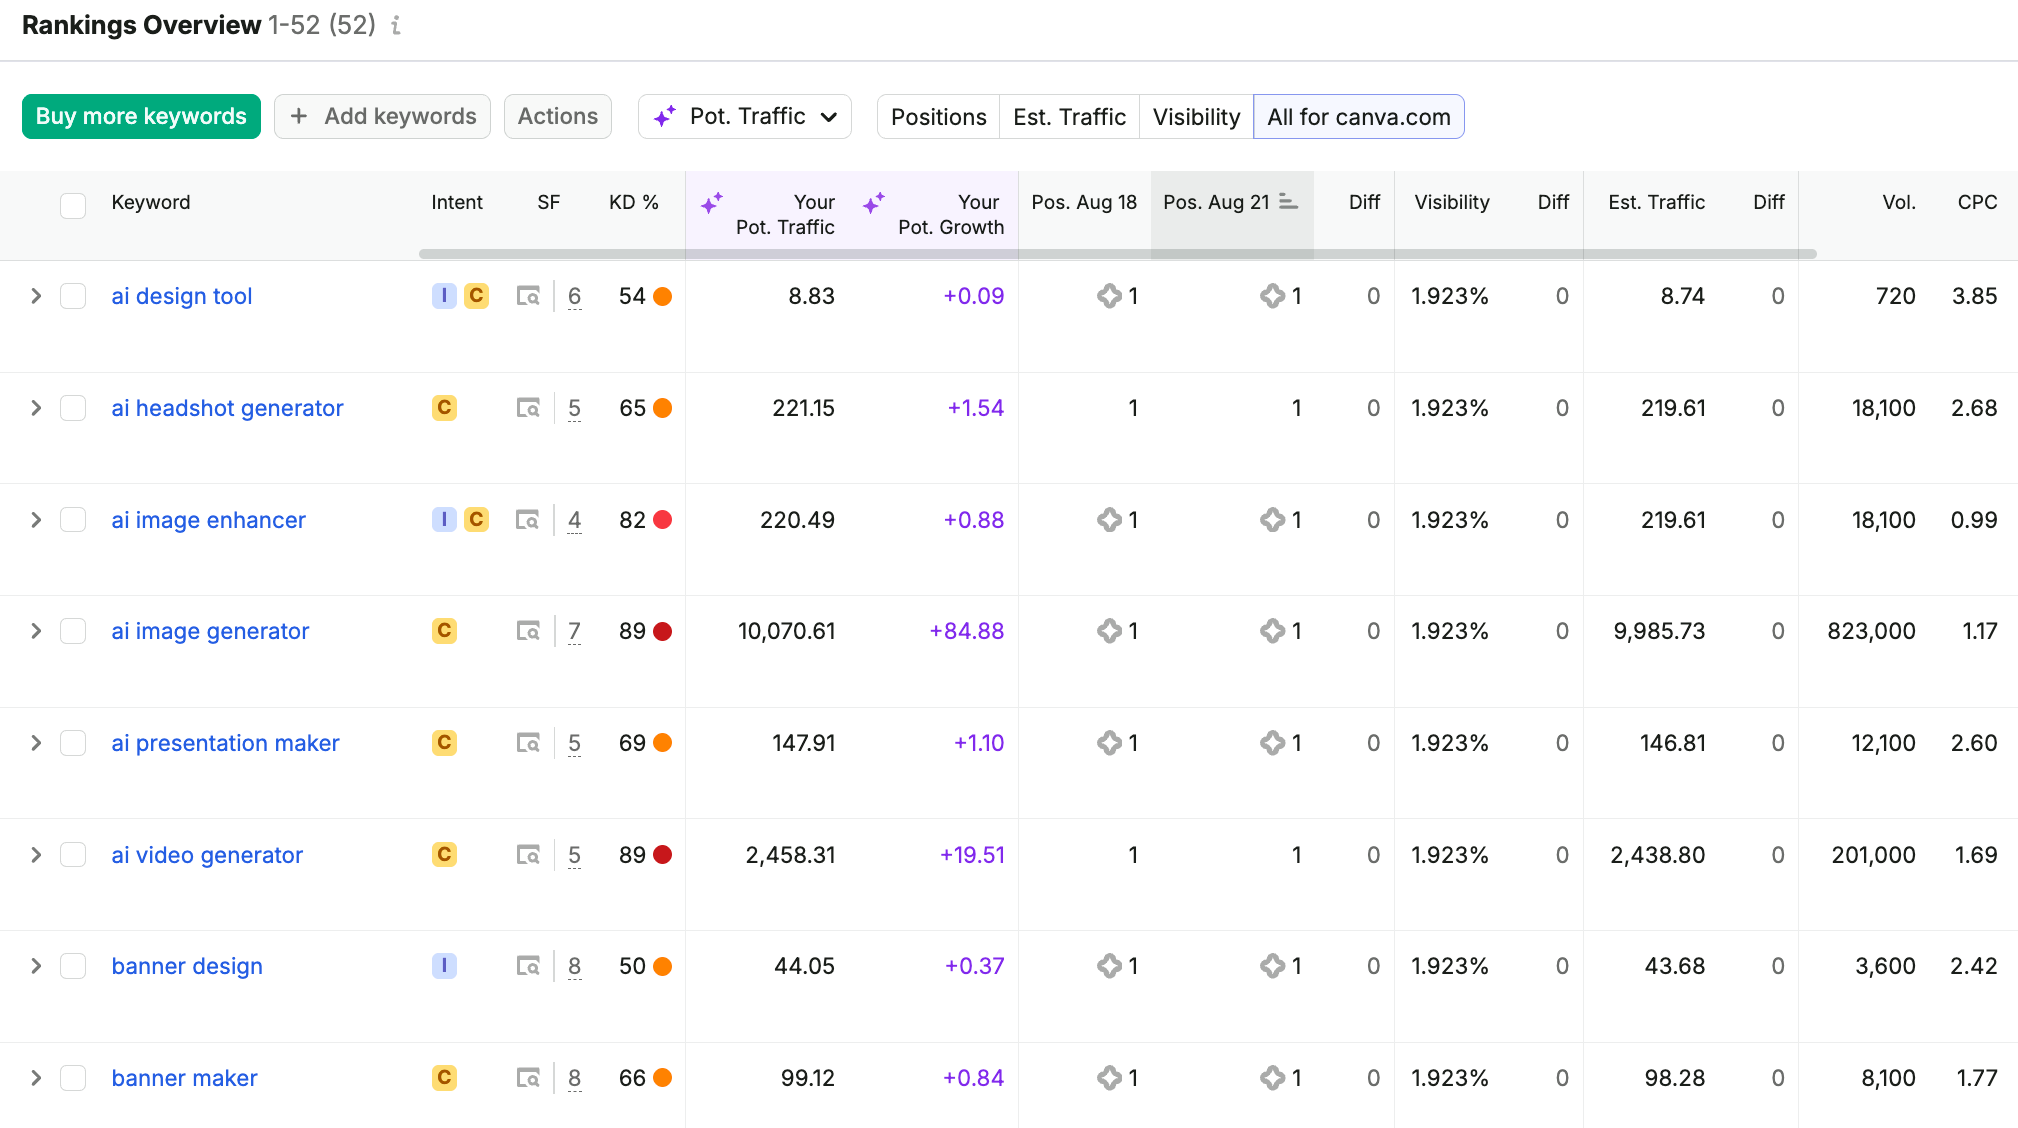Image resolution: width=2018 pixels, height=1128 pixels.
Task: Click the Commercial intent badge for ai headshot generator
Action: [x=444, y=408]
